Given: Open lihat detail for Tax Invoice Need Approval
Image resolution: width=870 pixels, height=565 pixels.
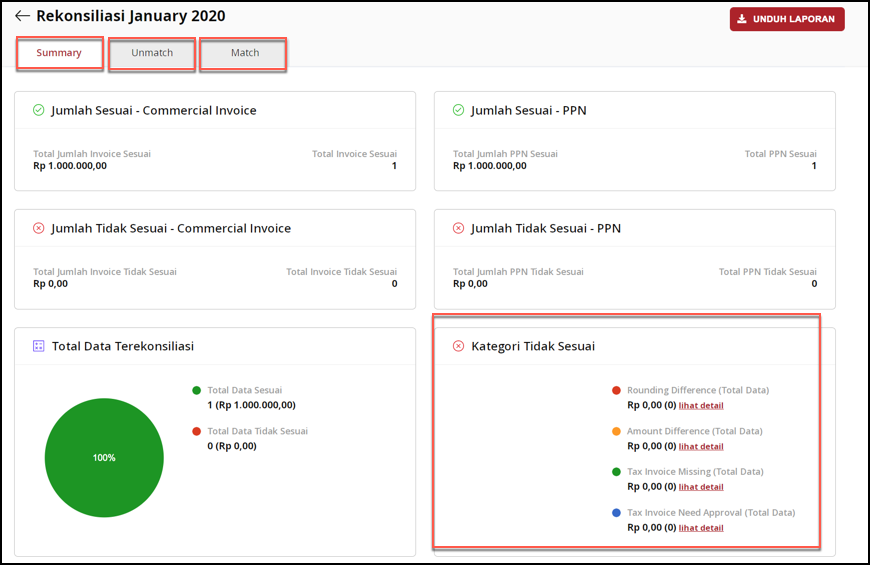Looking at the screenshot, I should point(701,528).
